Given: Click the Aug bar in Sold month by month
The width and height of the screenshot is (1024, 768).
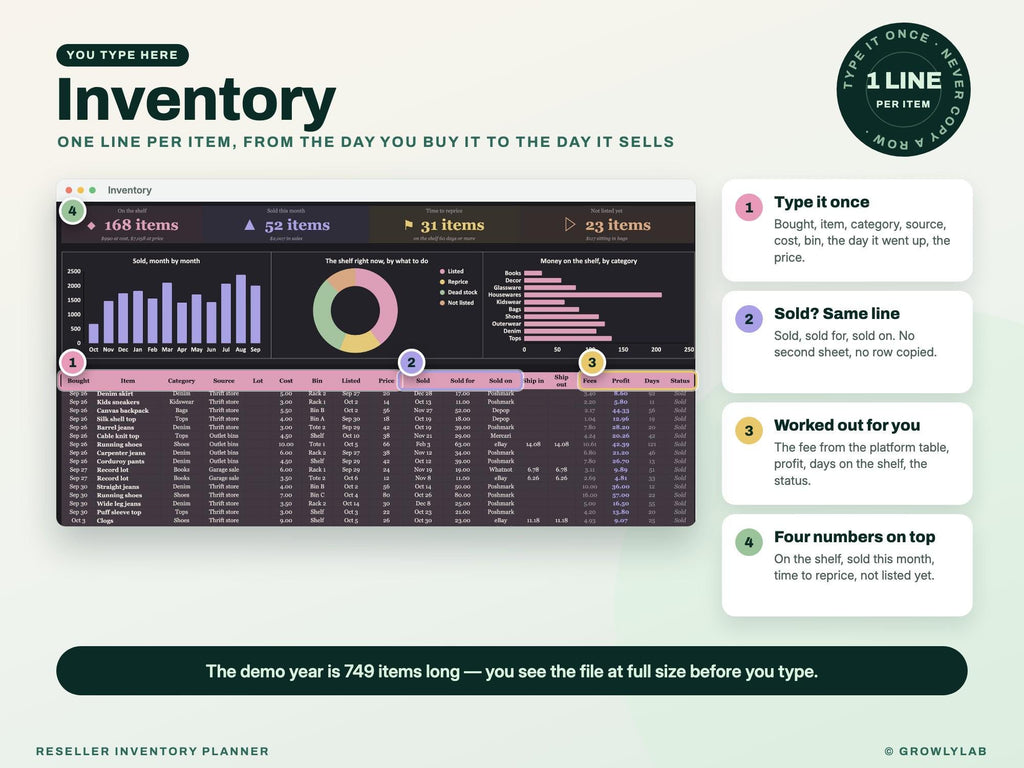Looking at the screenshot, I should [x=241, y=309].
